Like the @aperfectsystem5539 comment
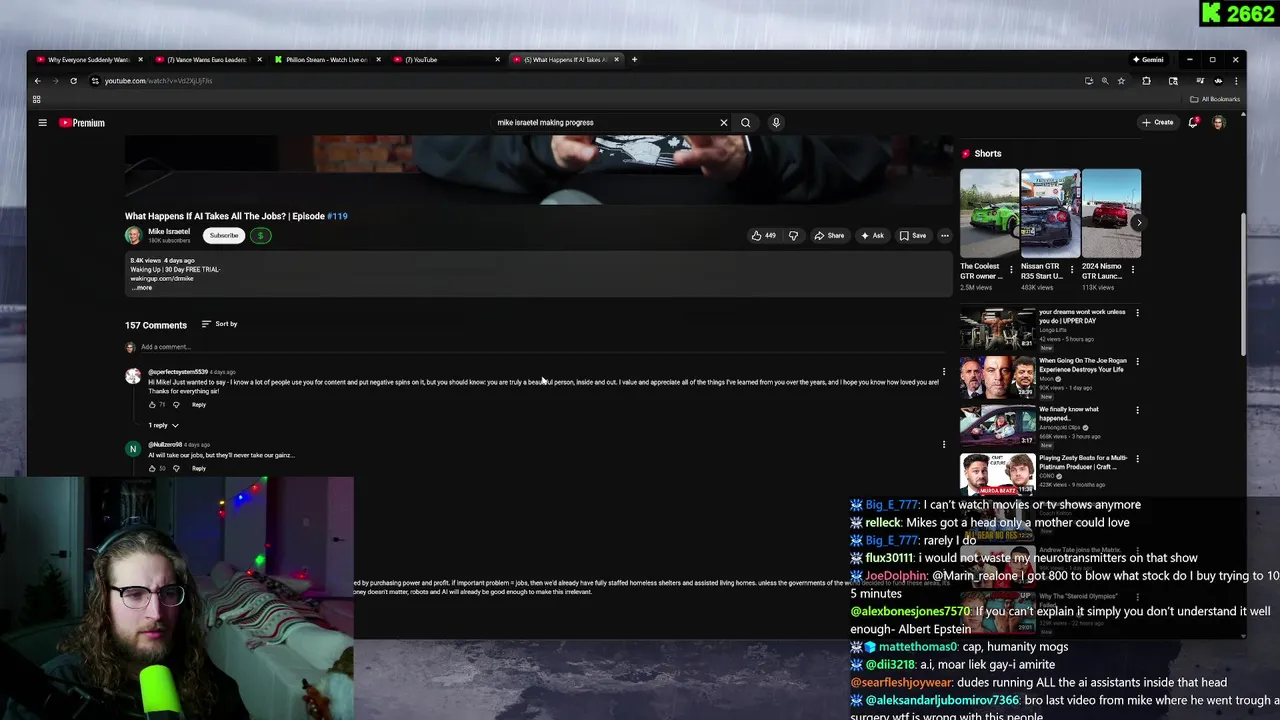1280x720 pixels. click(x=153, y=405)
